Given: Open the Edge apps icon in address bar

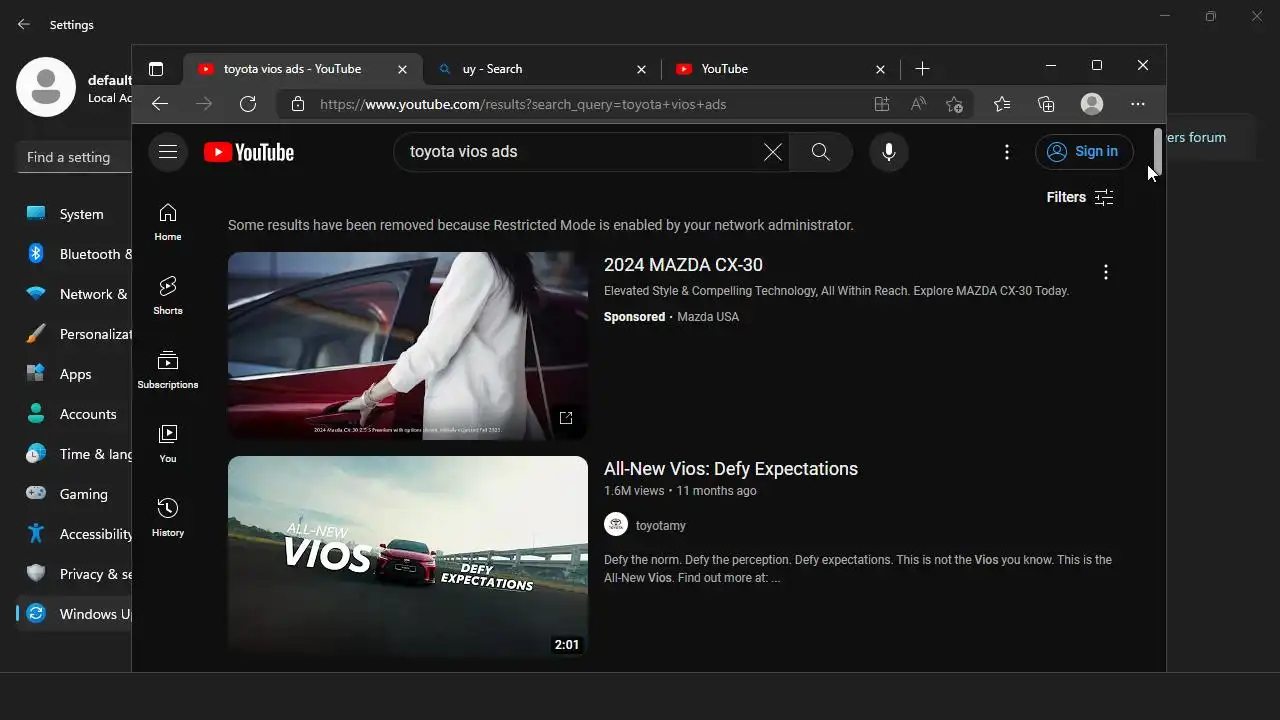Looking at the screenshot, I should point(881,104).
